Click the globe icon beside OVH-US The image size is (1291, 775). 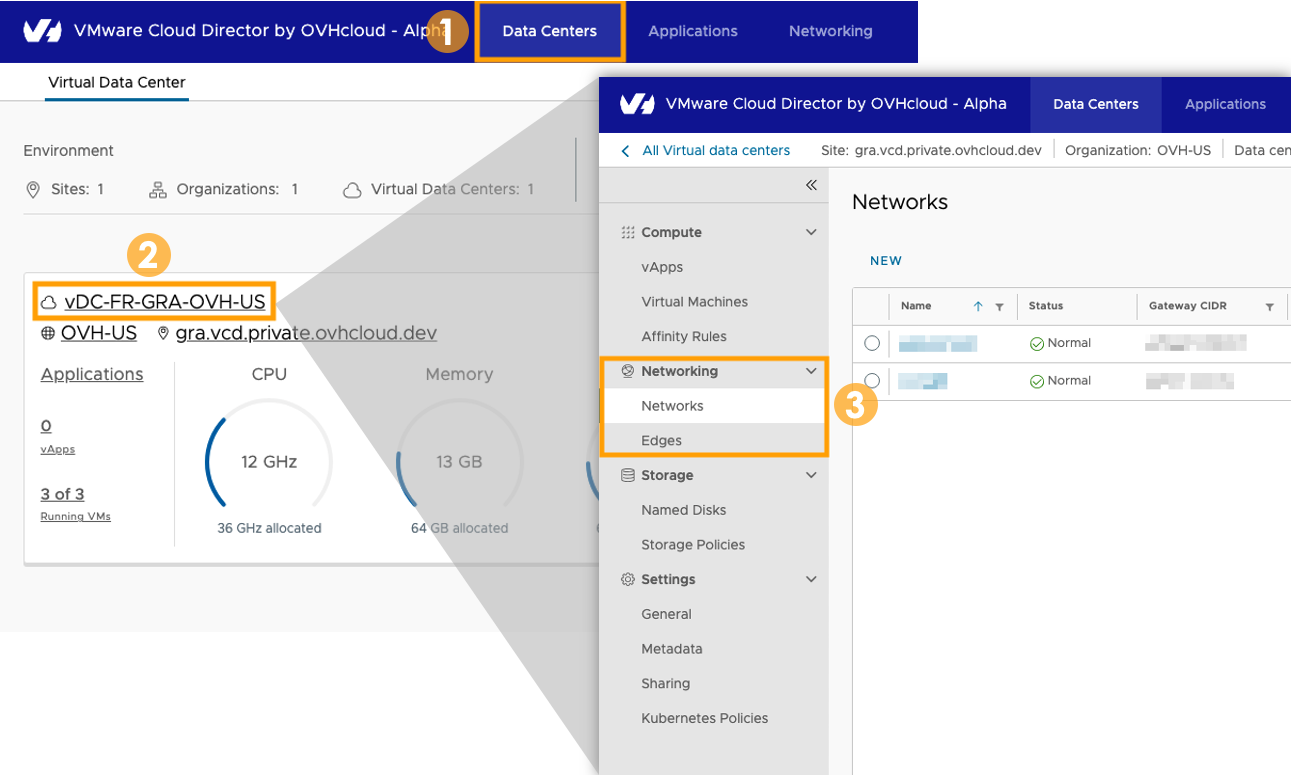[48, 333]
